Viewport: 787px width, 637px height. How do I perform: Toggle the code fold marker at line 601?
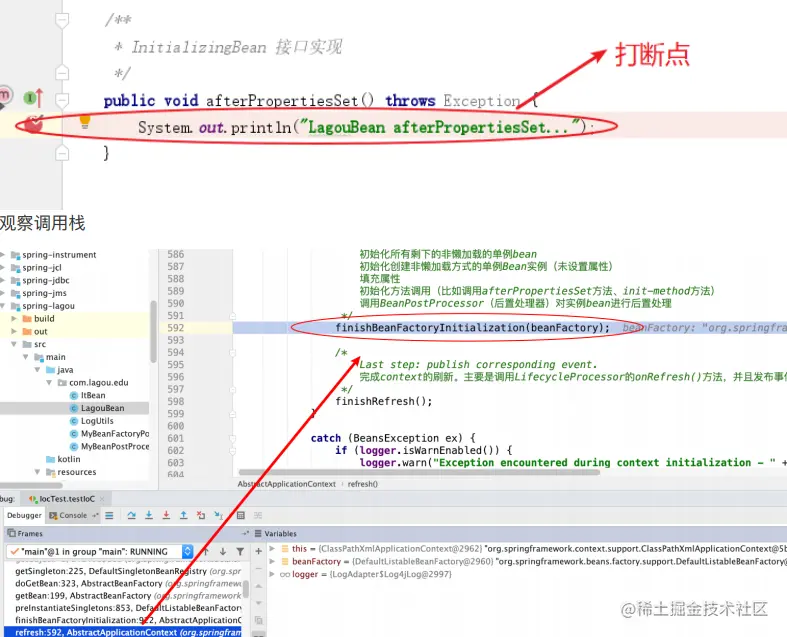tap(232, 439)
